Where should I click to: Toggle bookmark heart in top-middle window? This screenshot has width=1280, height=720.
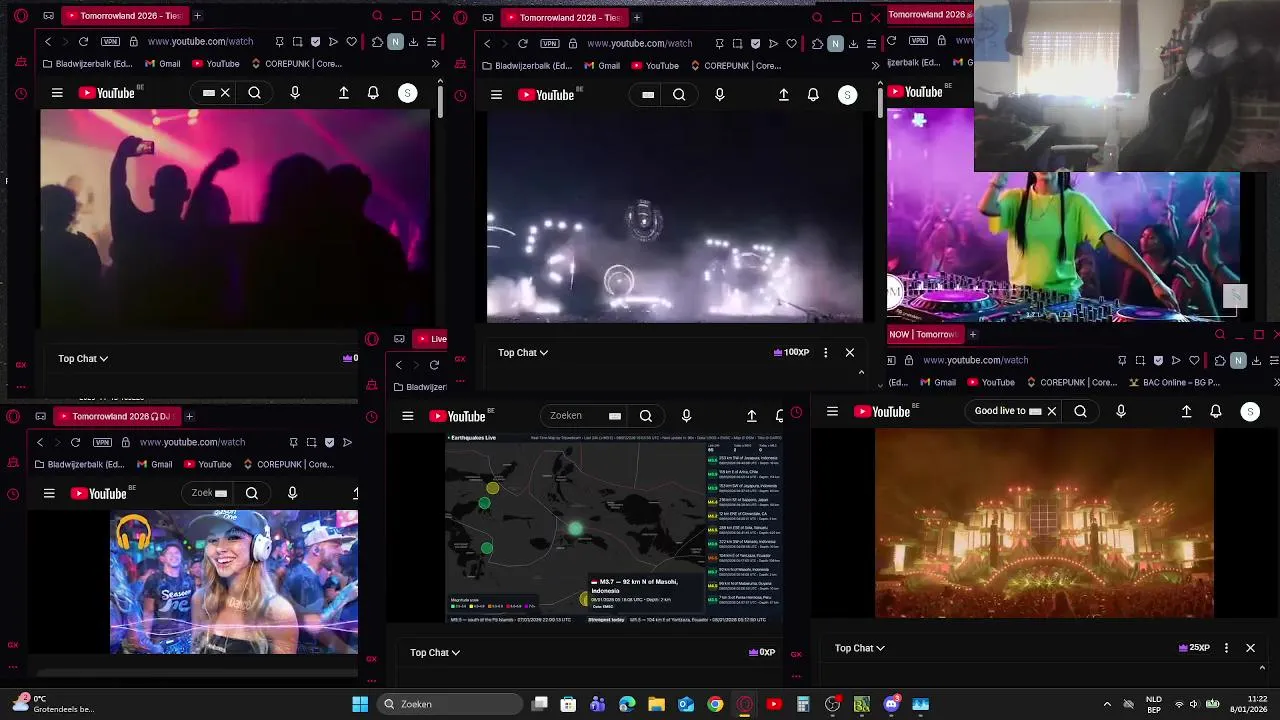click(791, 43)
